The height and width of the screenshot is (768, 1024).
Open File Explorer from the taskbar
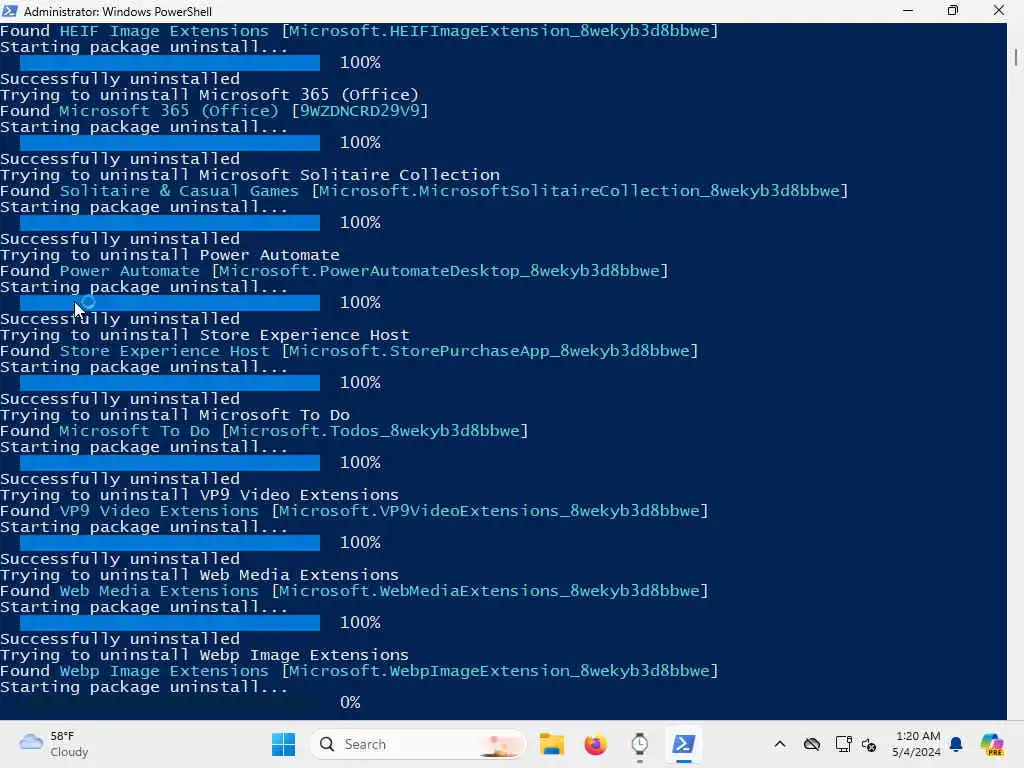click(x=551, y=744)
